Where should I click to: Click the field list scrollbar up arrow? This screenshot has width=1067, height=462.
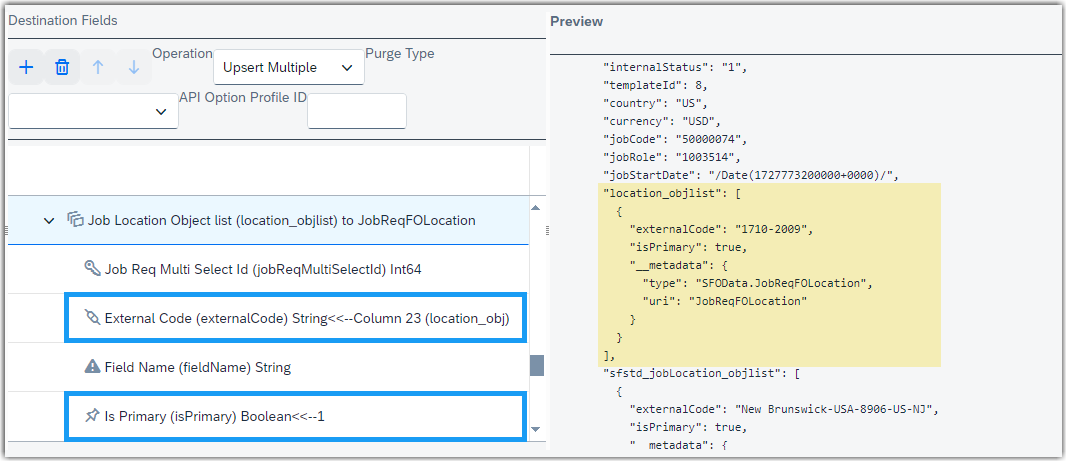click(x=536, y=208)
